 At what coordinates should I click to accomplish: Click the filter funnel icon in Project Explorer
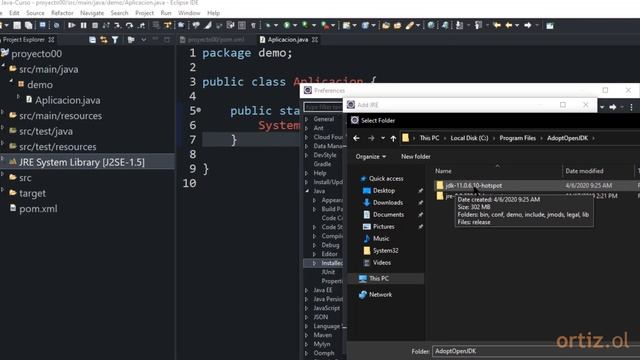click(115, 40)
